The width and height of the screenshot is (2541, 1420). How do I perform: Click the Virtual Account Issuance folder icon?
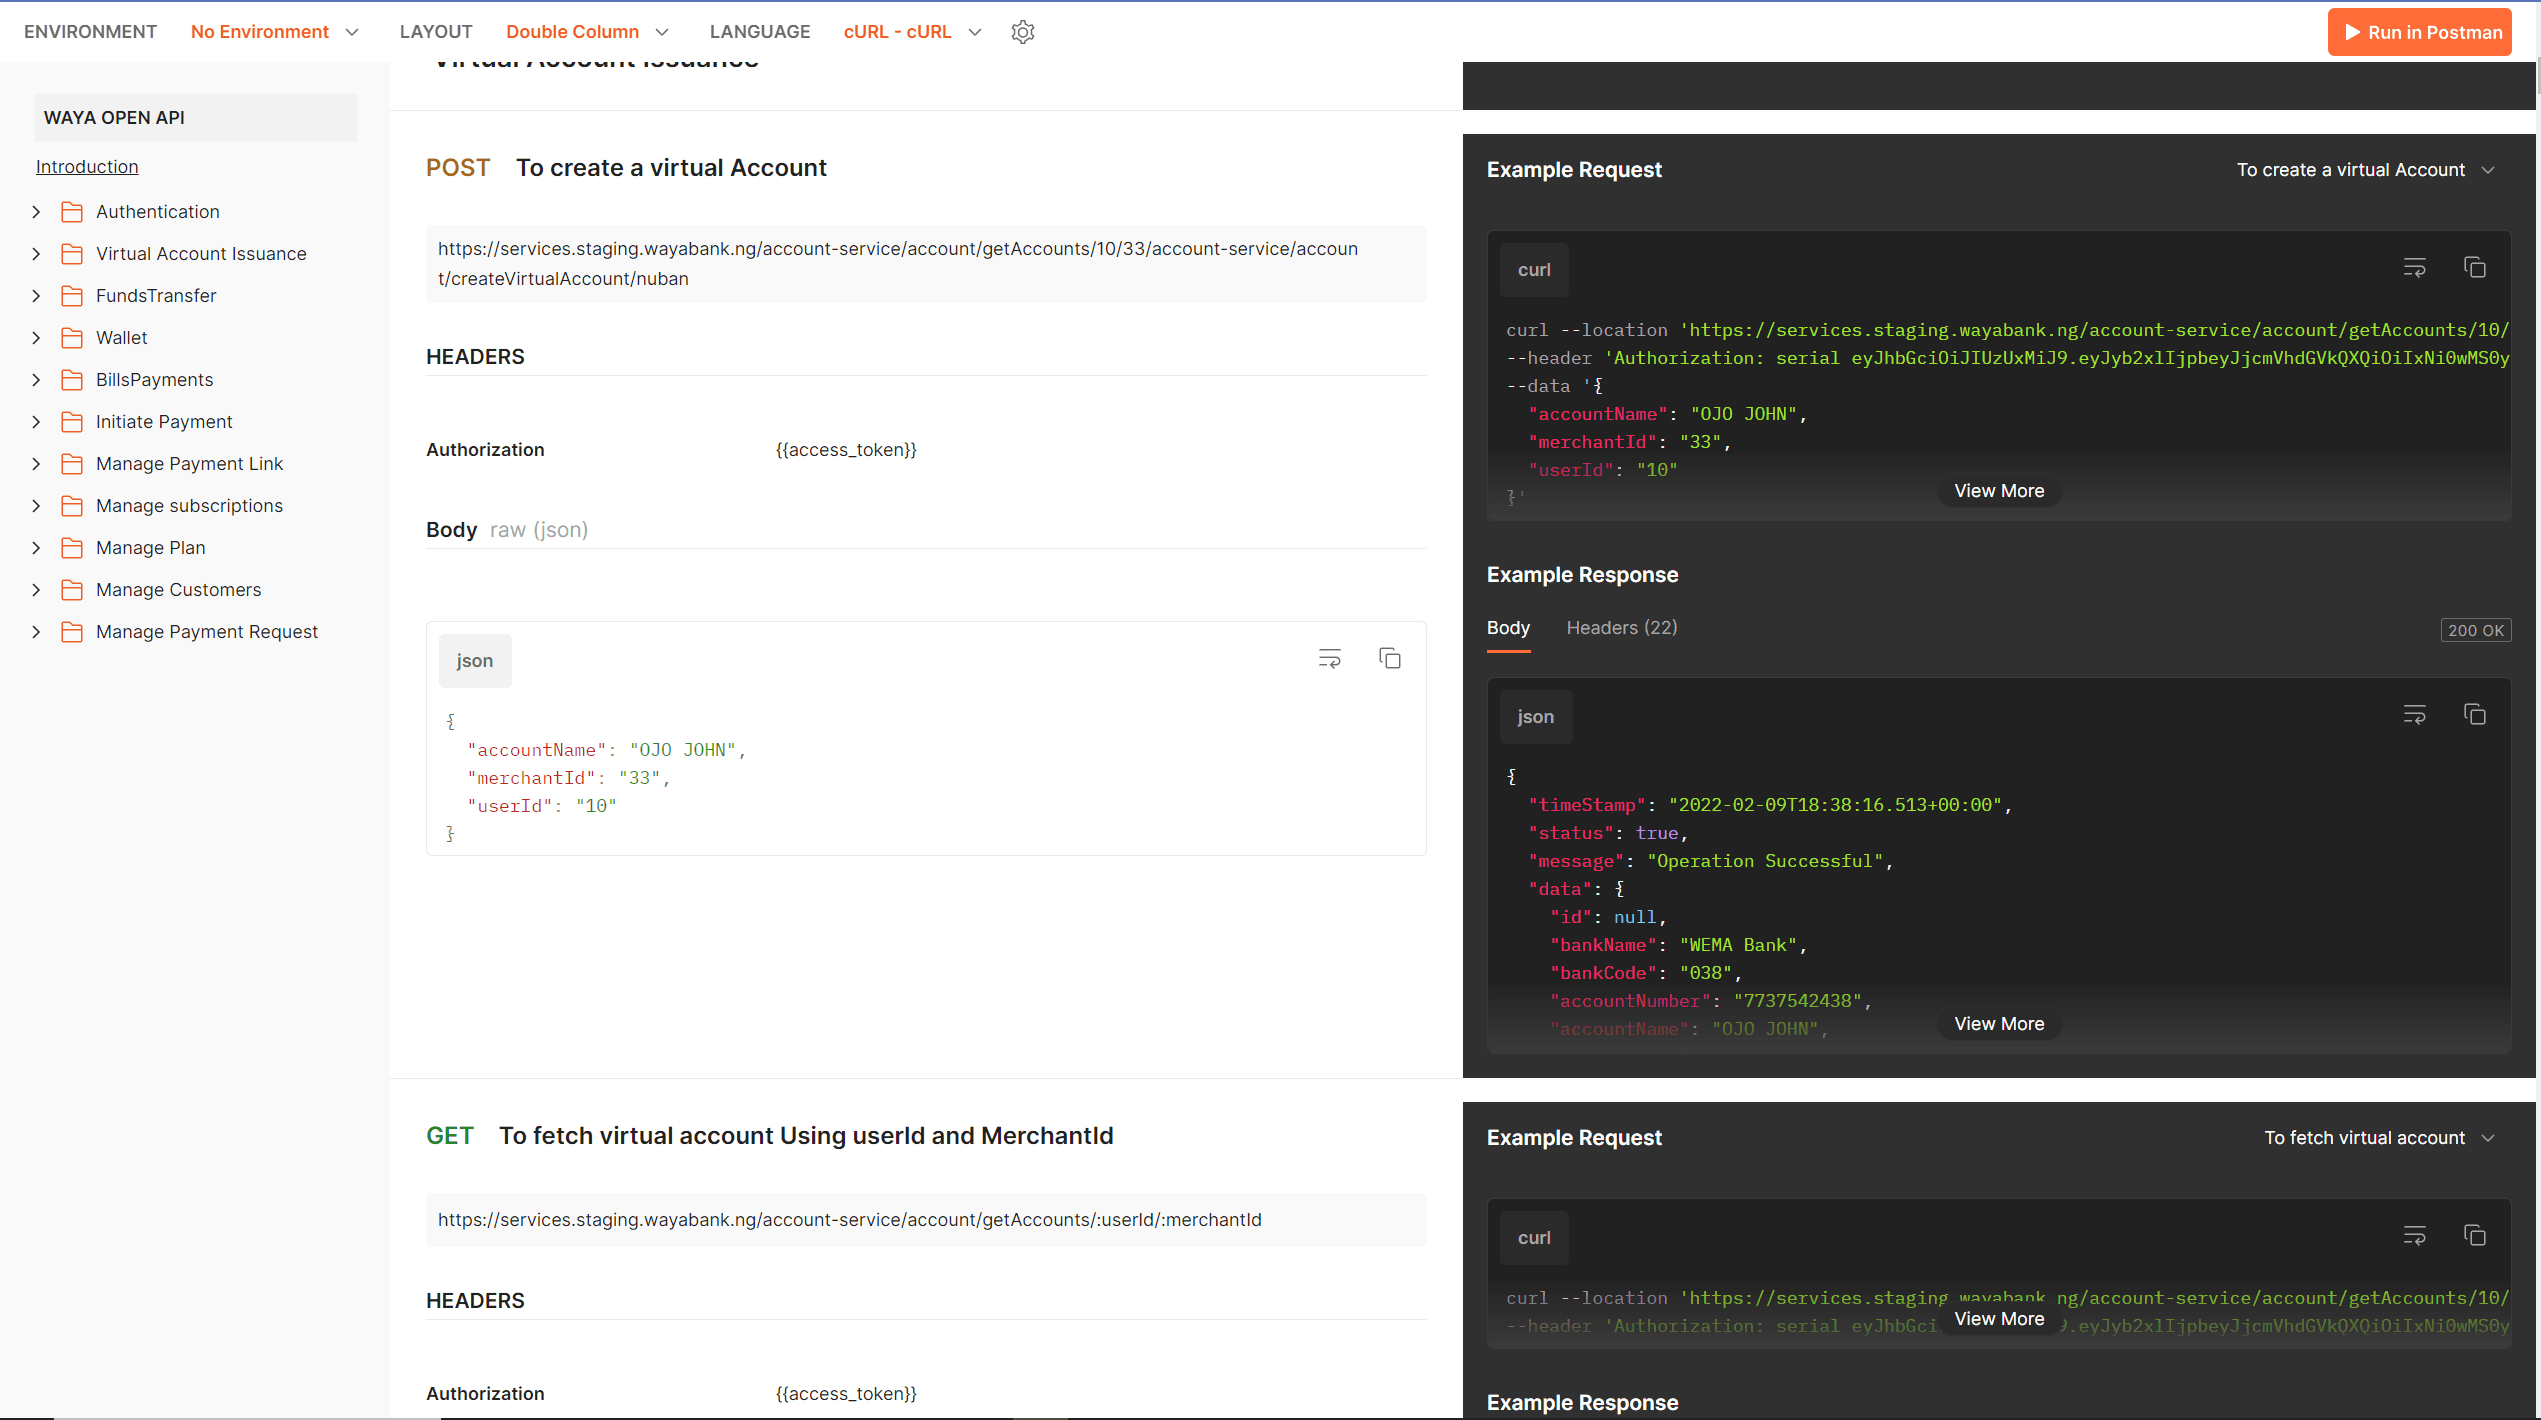click(x=72, y=254)
